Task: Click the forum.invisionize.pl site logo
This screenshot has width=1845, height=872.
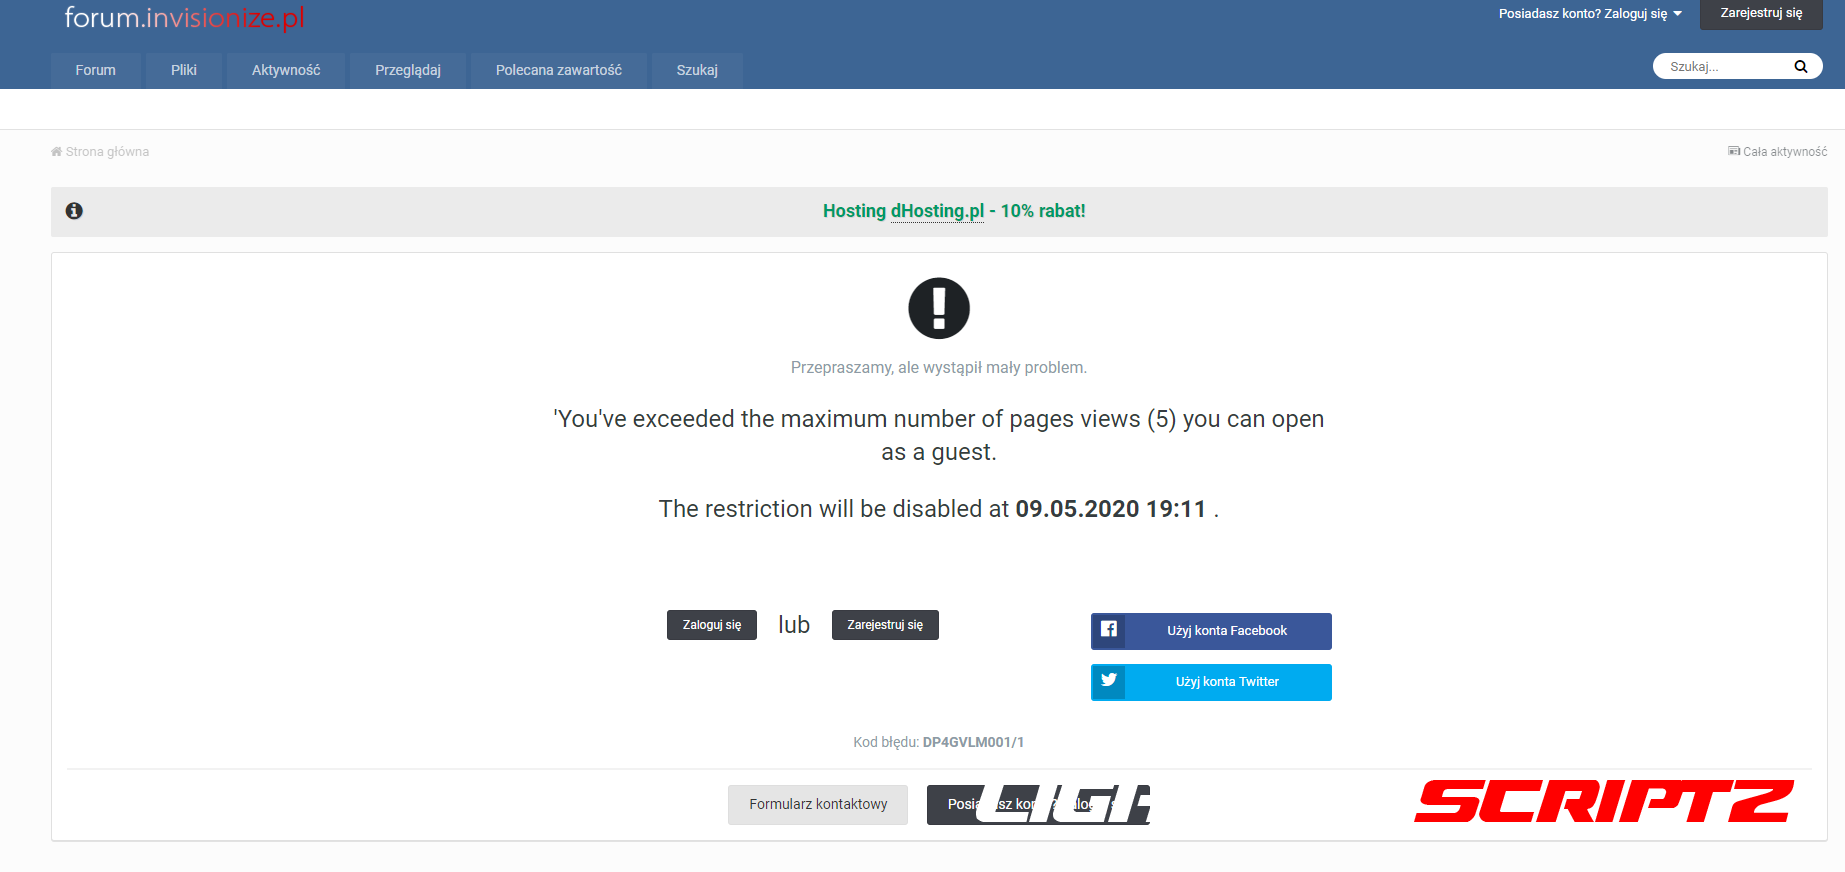Action: (x=184, y=18)
